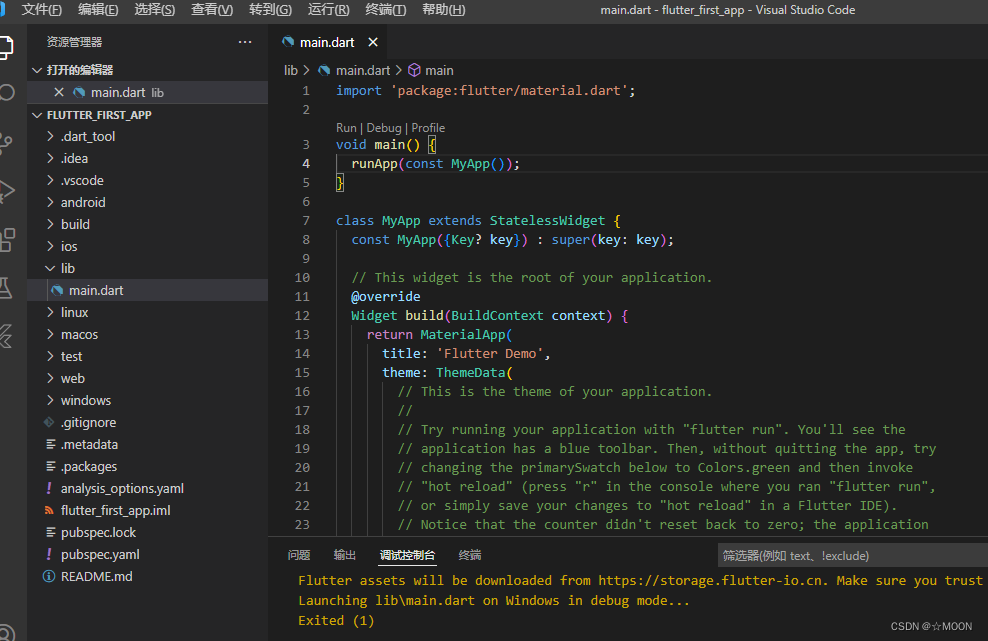Open pubspec.yaml in the file tree
The image size is (988, 641).
(148, 554)
